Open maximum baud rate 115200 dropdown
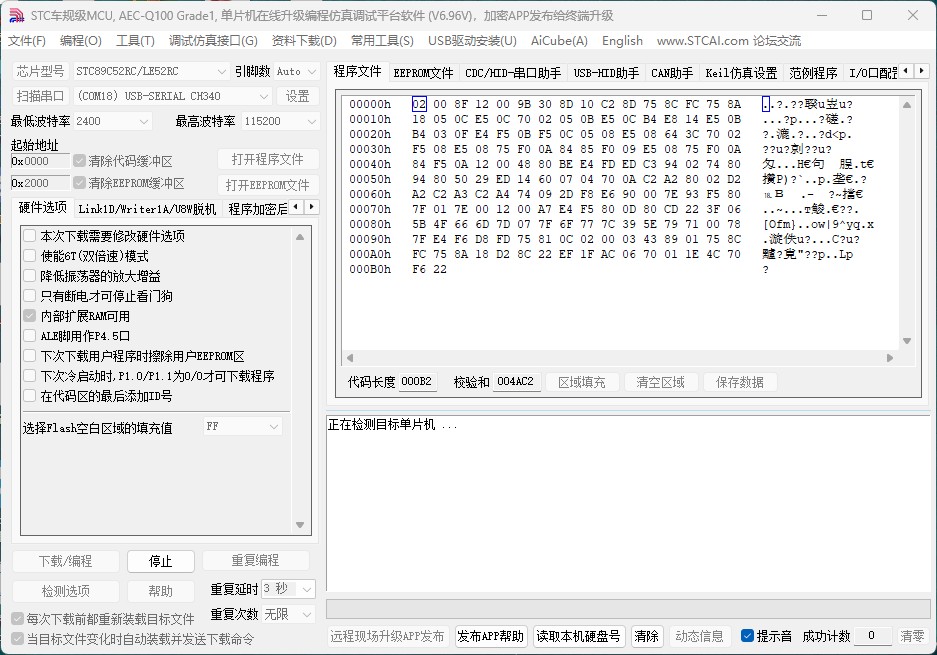 (280, 121)
